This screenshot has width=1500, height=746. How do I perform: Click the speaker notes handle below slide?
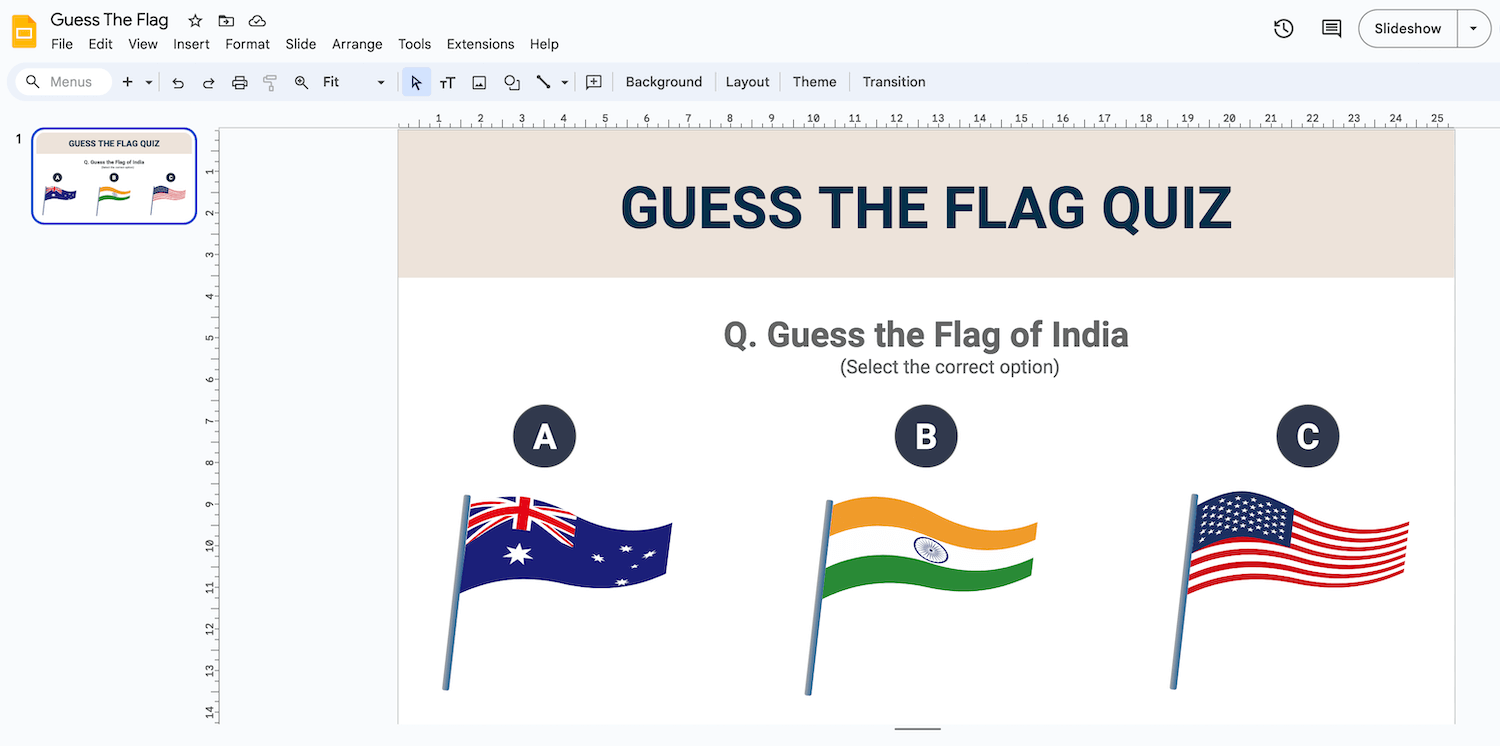pos(918,729)
